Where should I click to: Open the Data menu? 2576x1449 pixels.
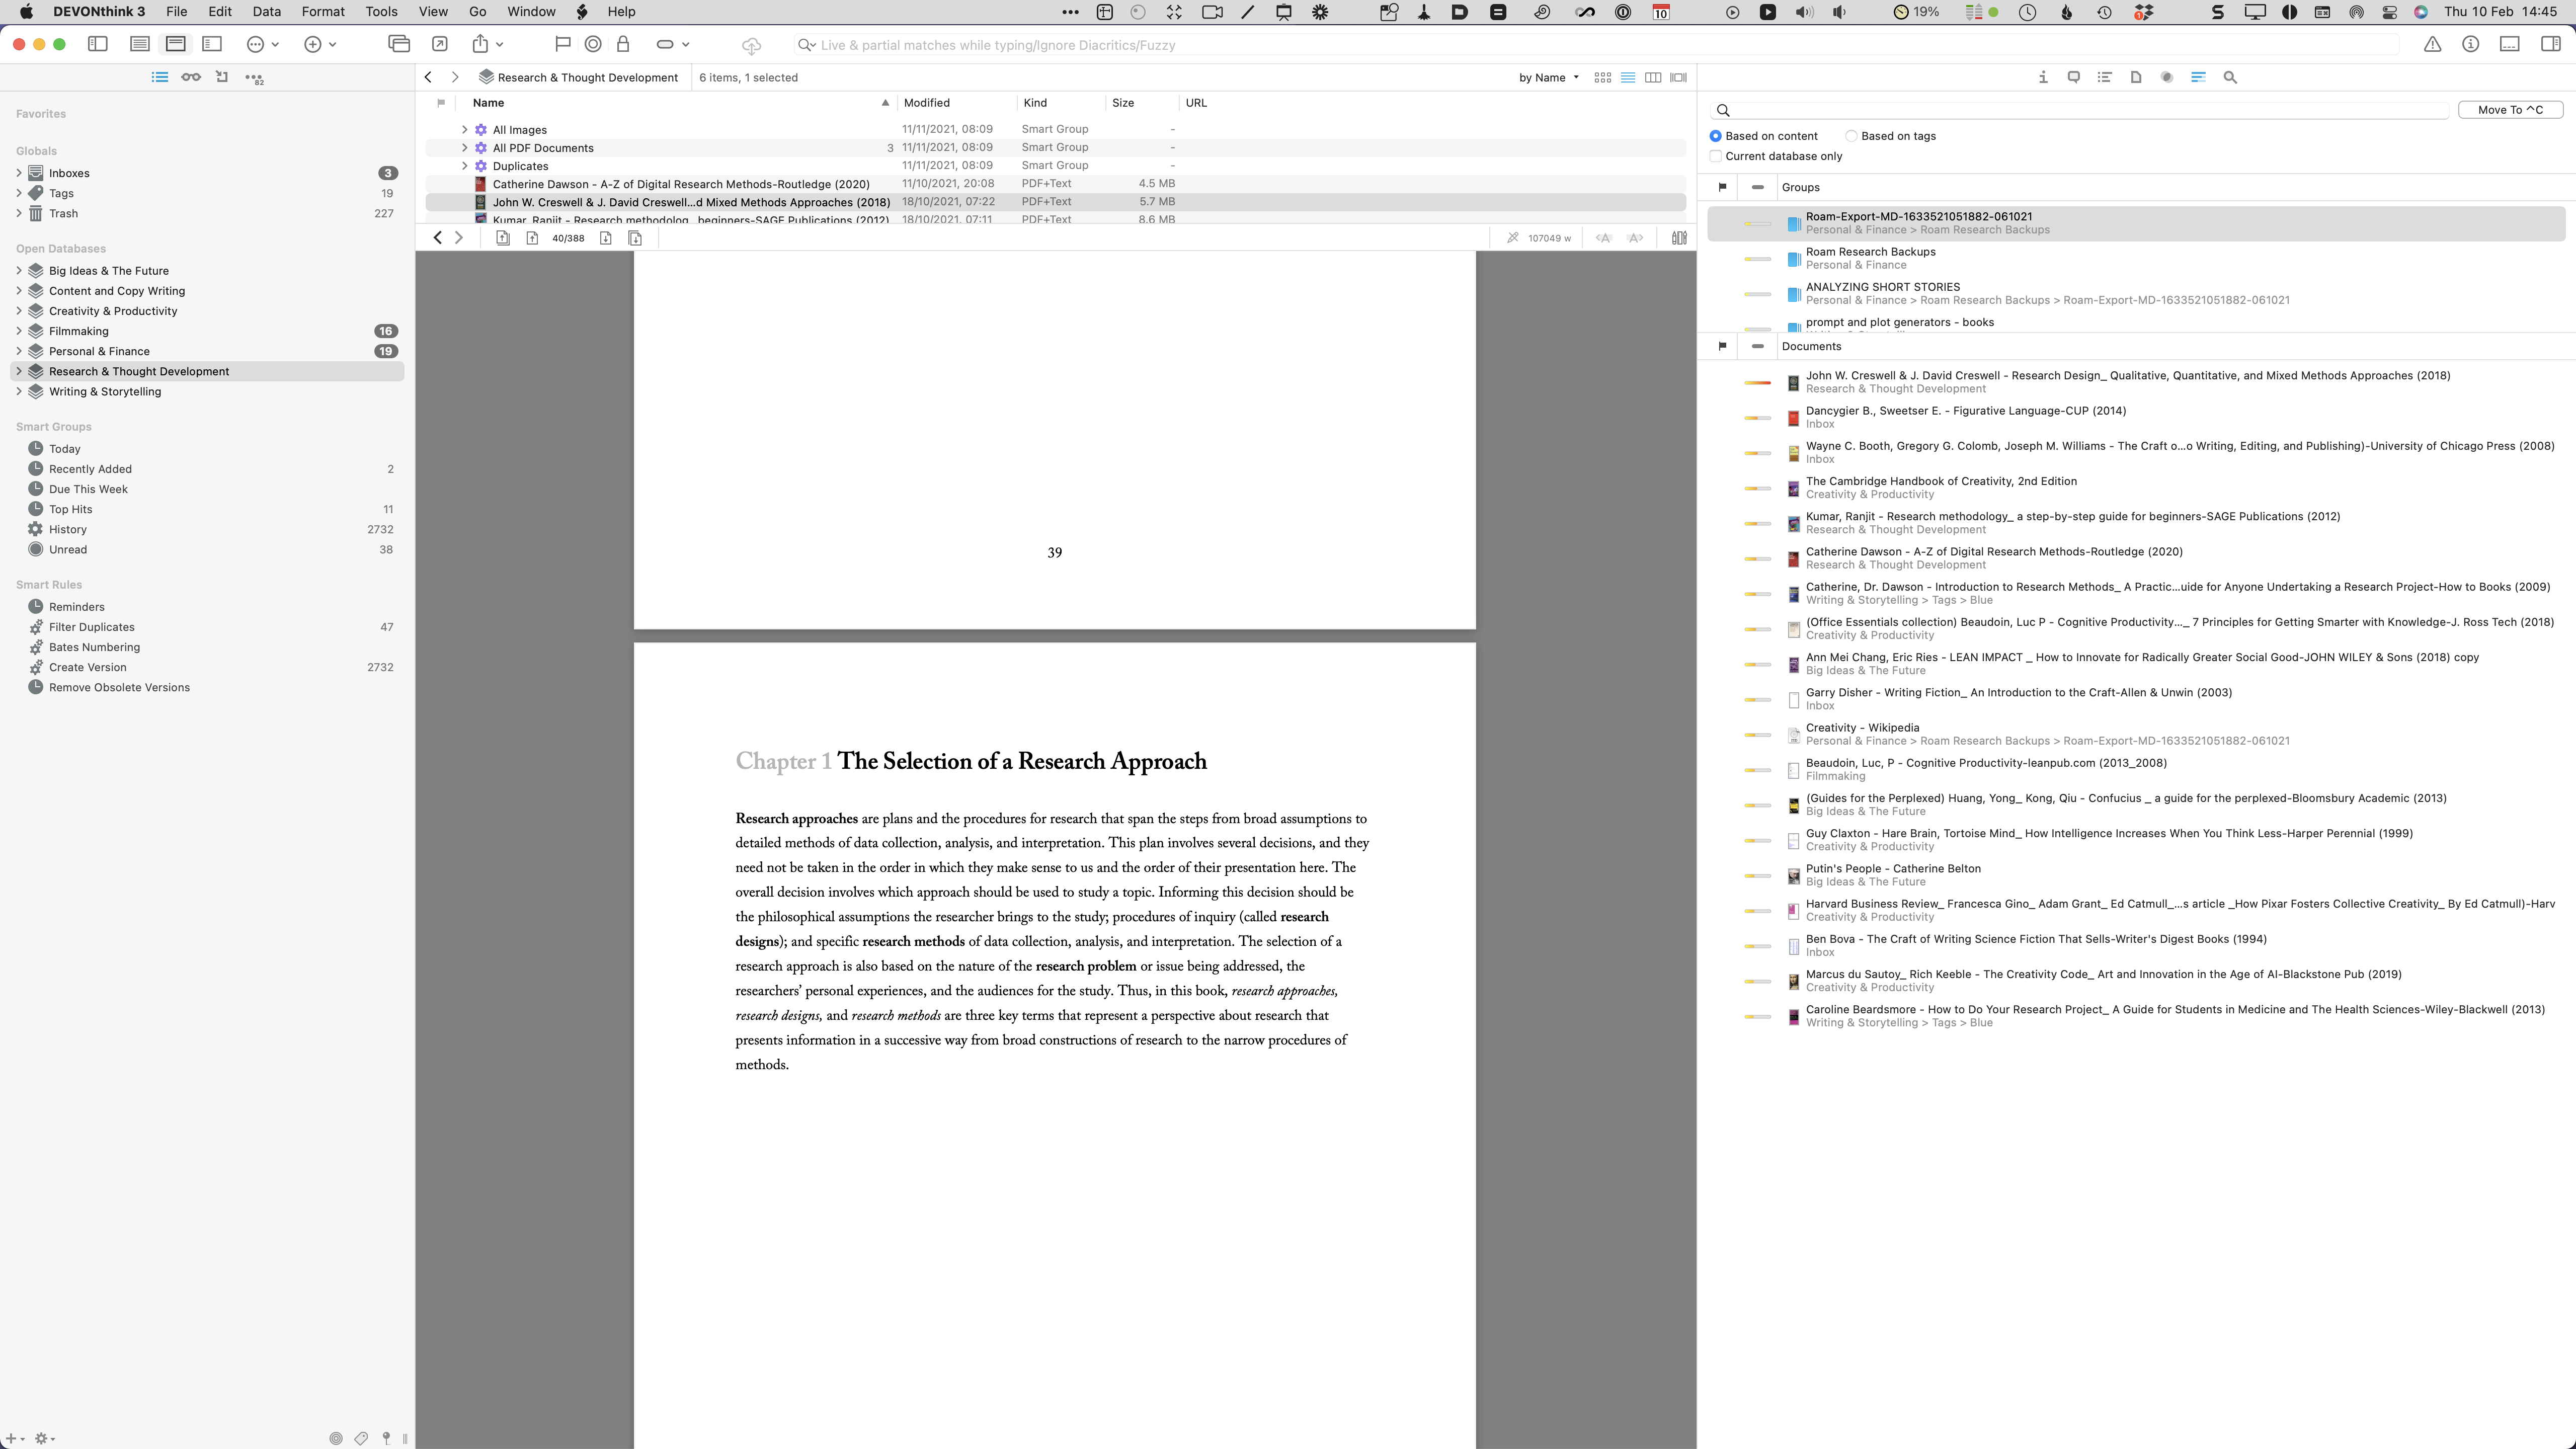point(266,12)
